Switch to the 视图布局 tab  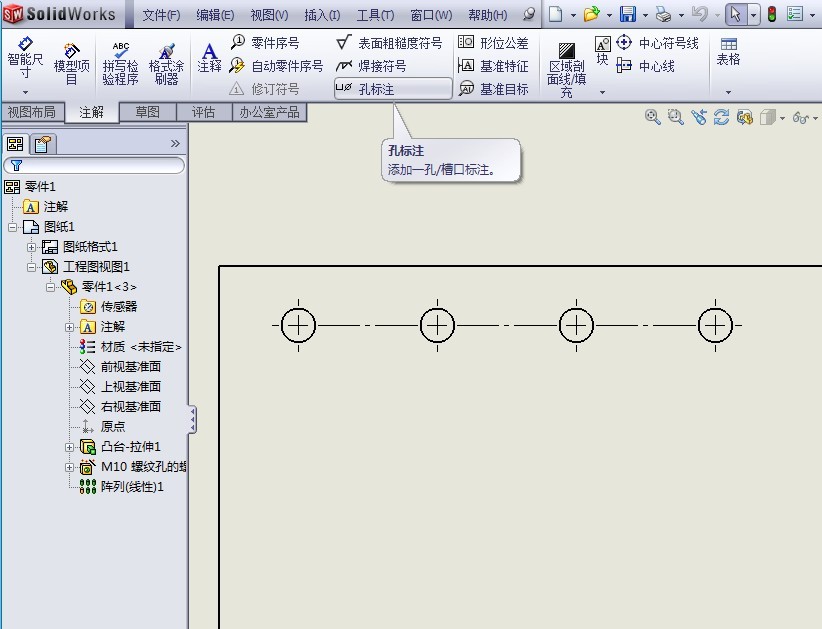click(x=33, y=112)
